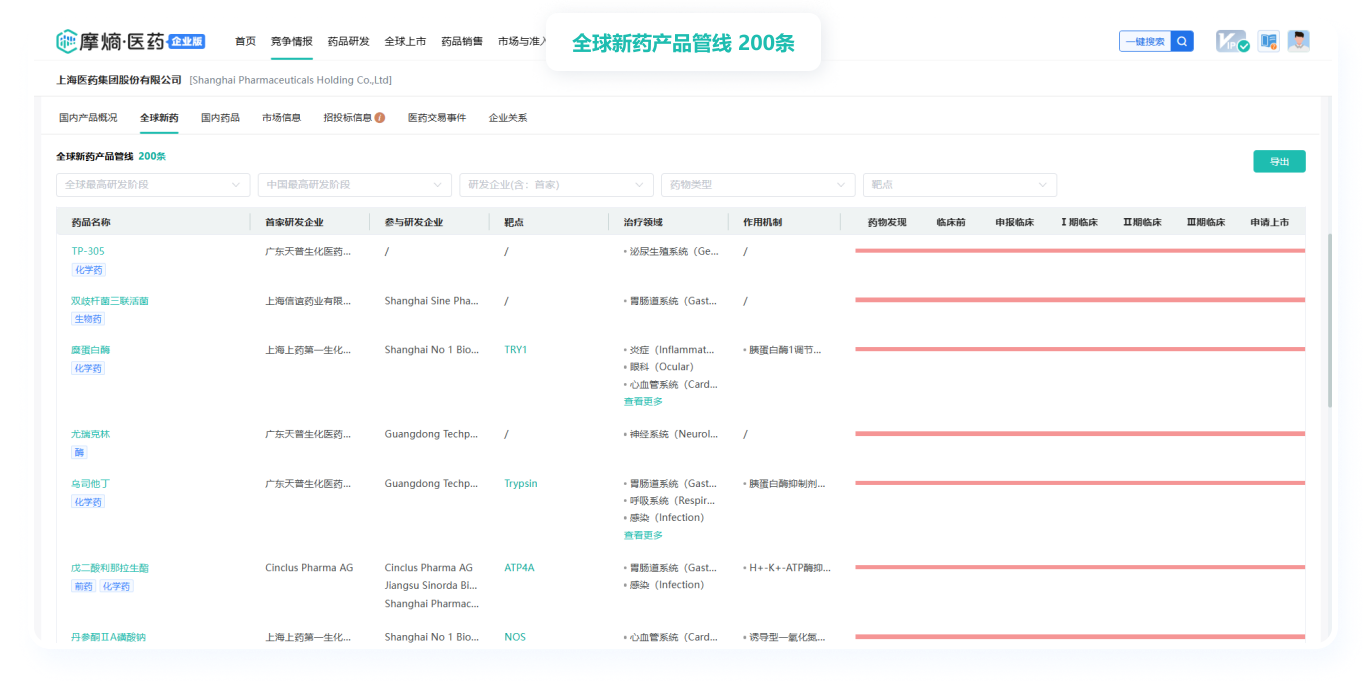Click the 前药 tag under 戊二酸利那拉生酯
The height and width of the screenshot is (681, 1366).
83,587
